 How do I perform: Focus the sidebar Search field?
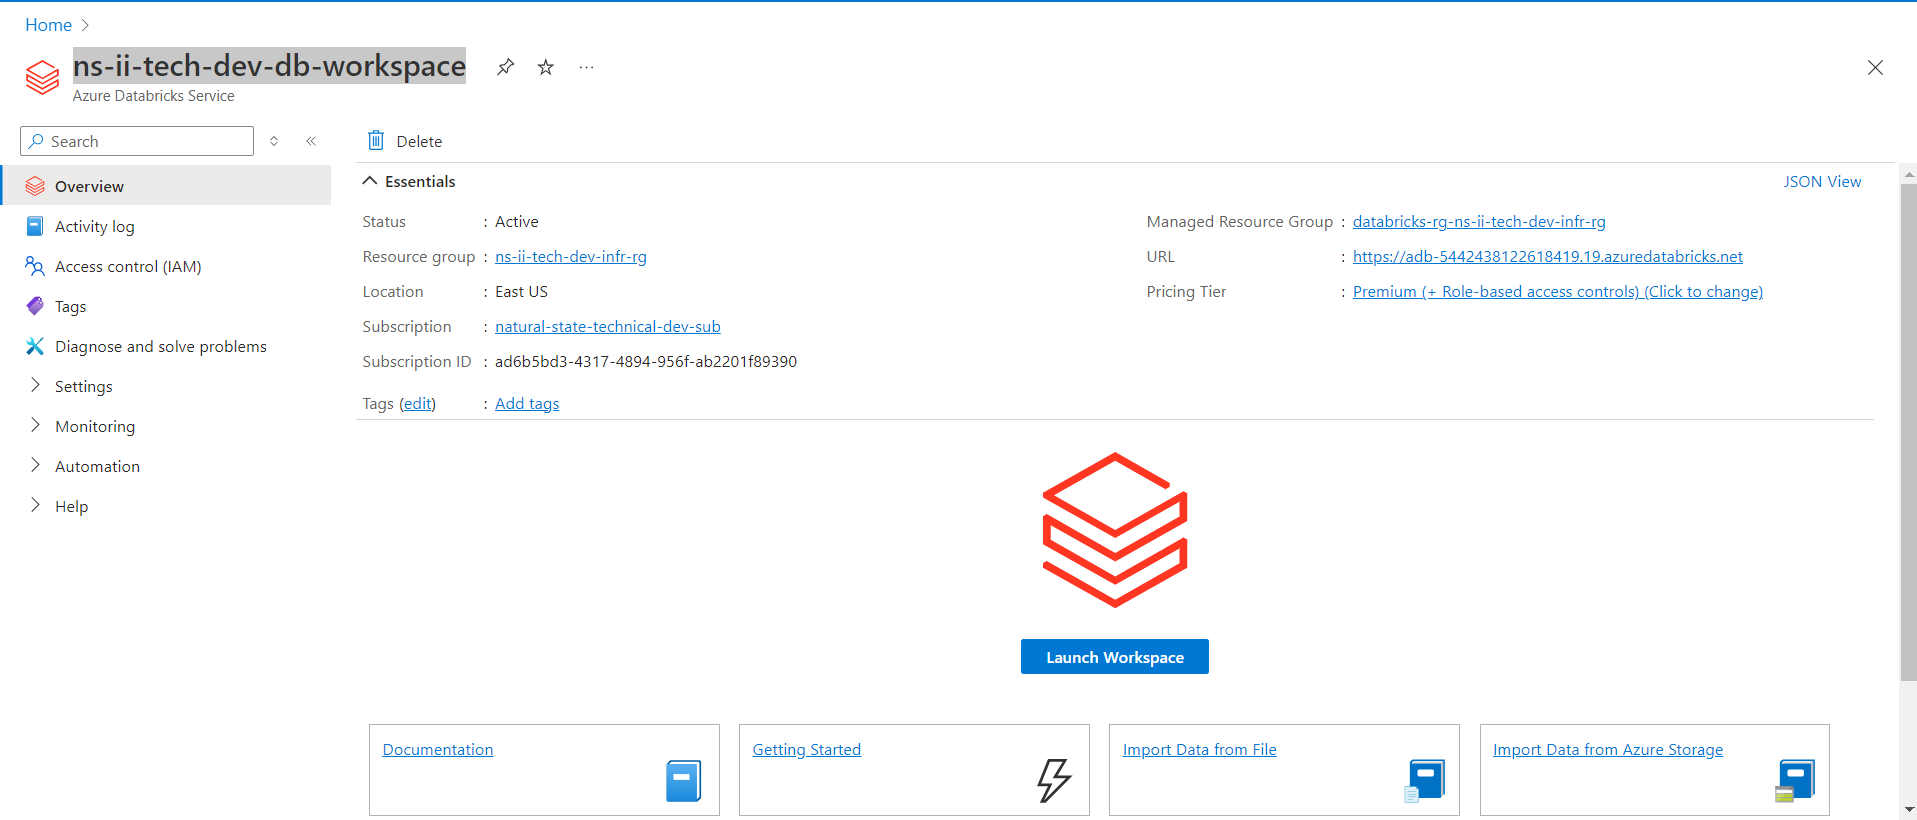(137, 141)
